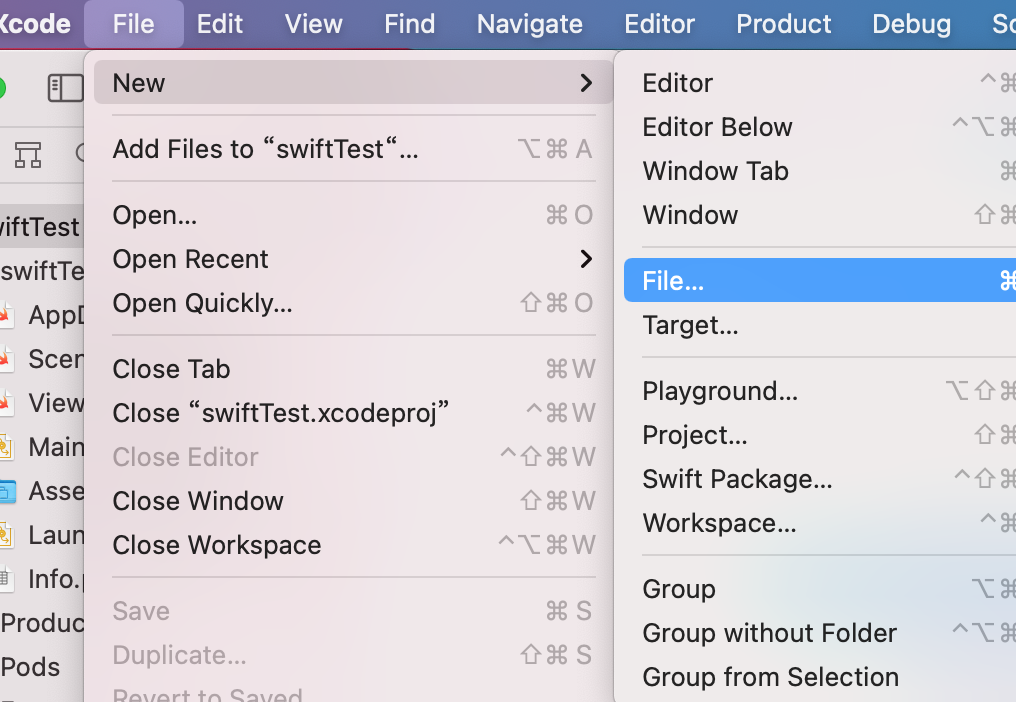Open the Product menu
This screenshot has height=702, width=1016.
click(x=783, y=24)
